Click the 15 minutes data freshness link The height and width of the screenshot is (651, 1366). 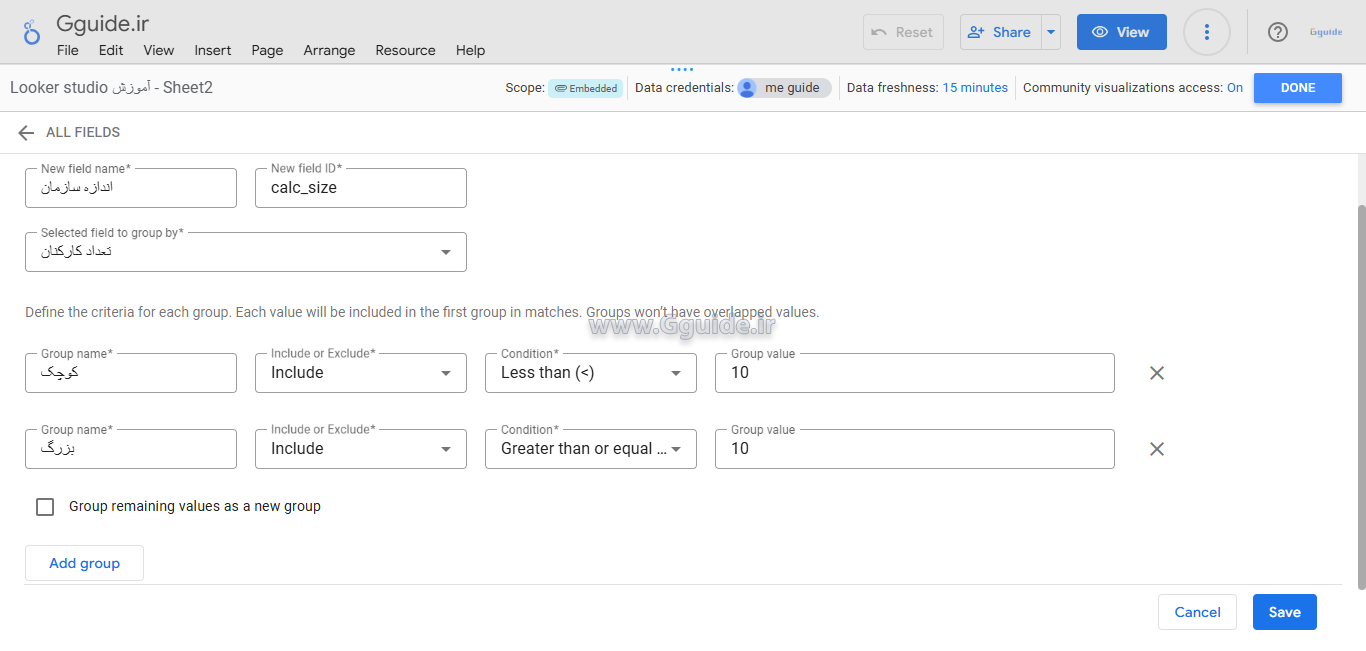coord(975,88)
